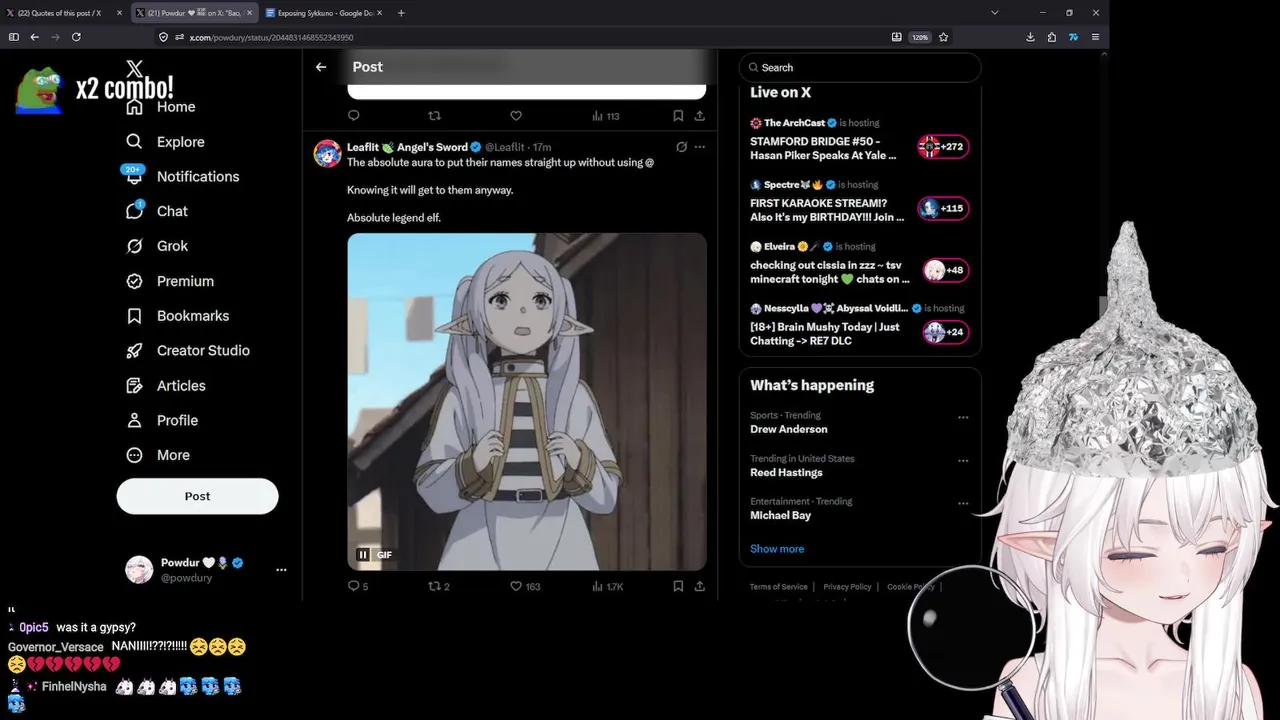Screen dimensions: 1280x720
Task: Open Leaflit's post more options menu
Action: click(x=700, y=147)
